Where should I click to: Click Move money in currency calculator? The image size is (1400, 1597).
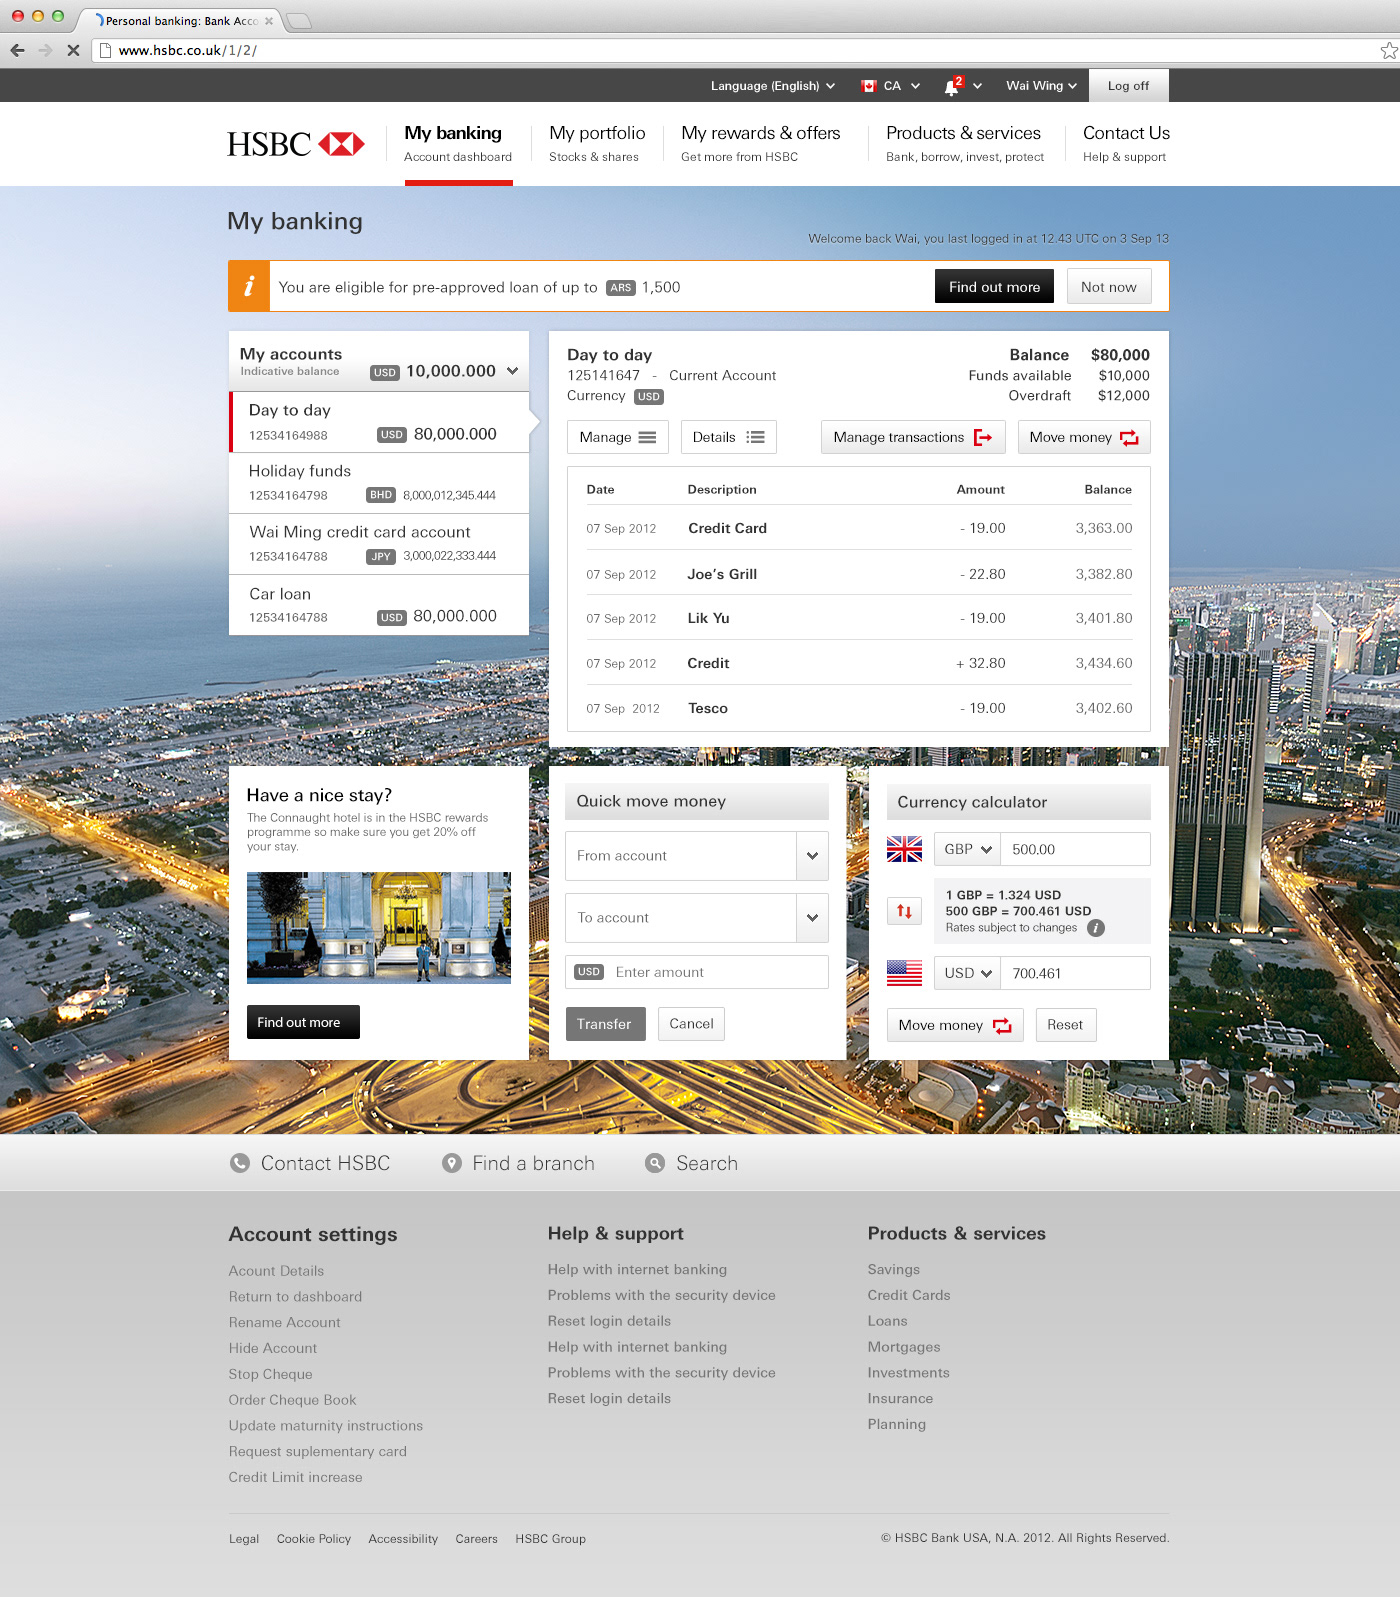pyautogui.click(x=955, y=1025)
